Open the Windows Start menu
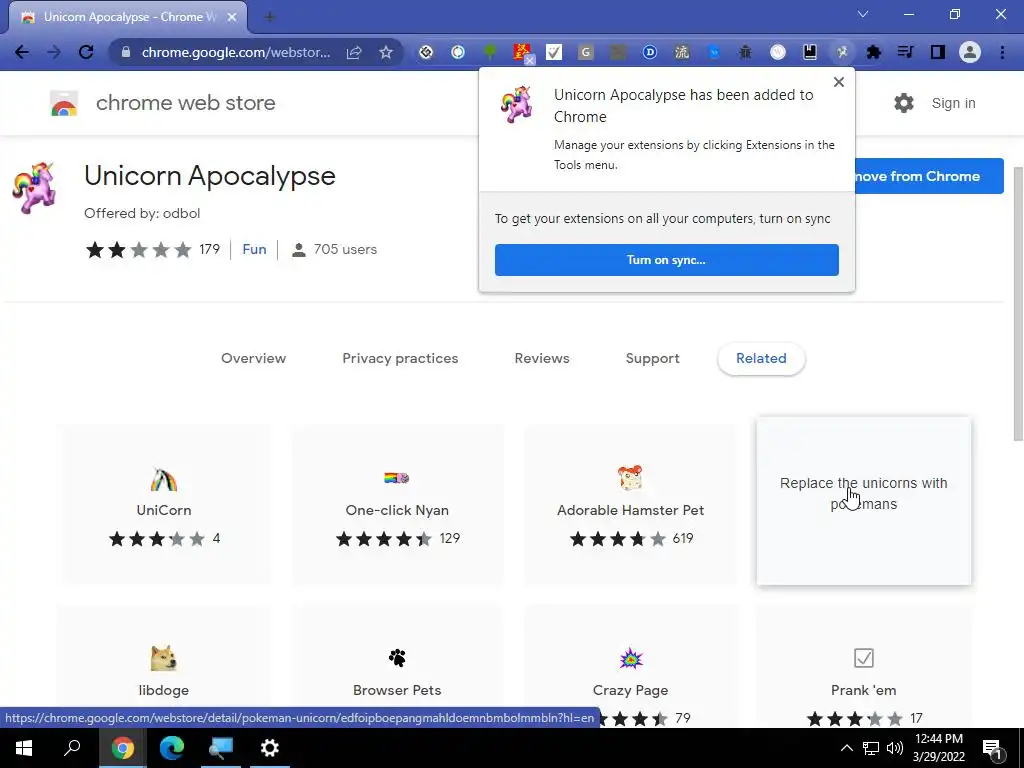The height and width of the screenshot is (768, 1024). point(24,748)
